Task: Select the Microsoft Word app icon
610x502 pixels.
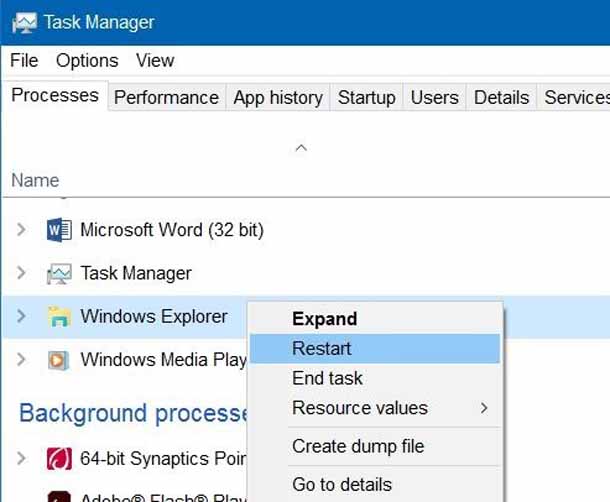Action: pyautogui.click(x=59, y=230)
